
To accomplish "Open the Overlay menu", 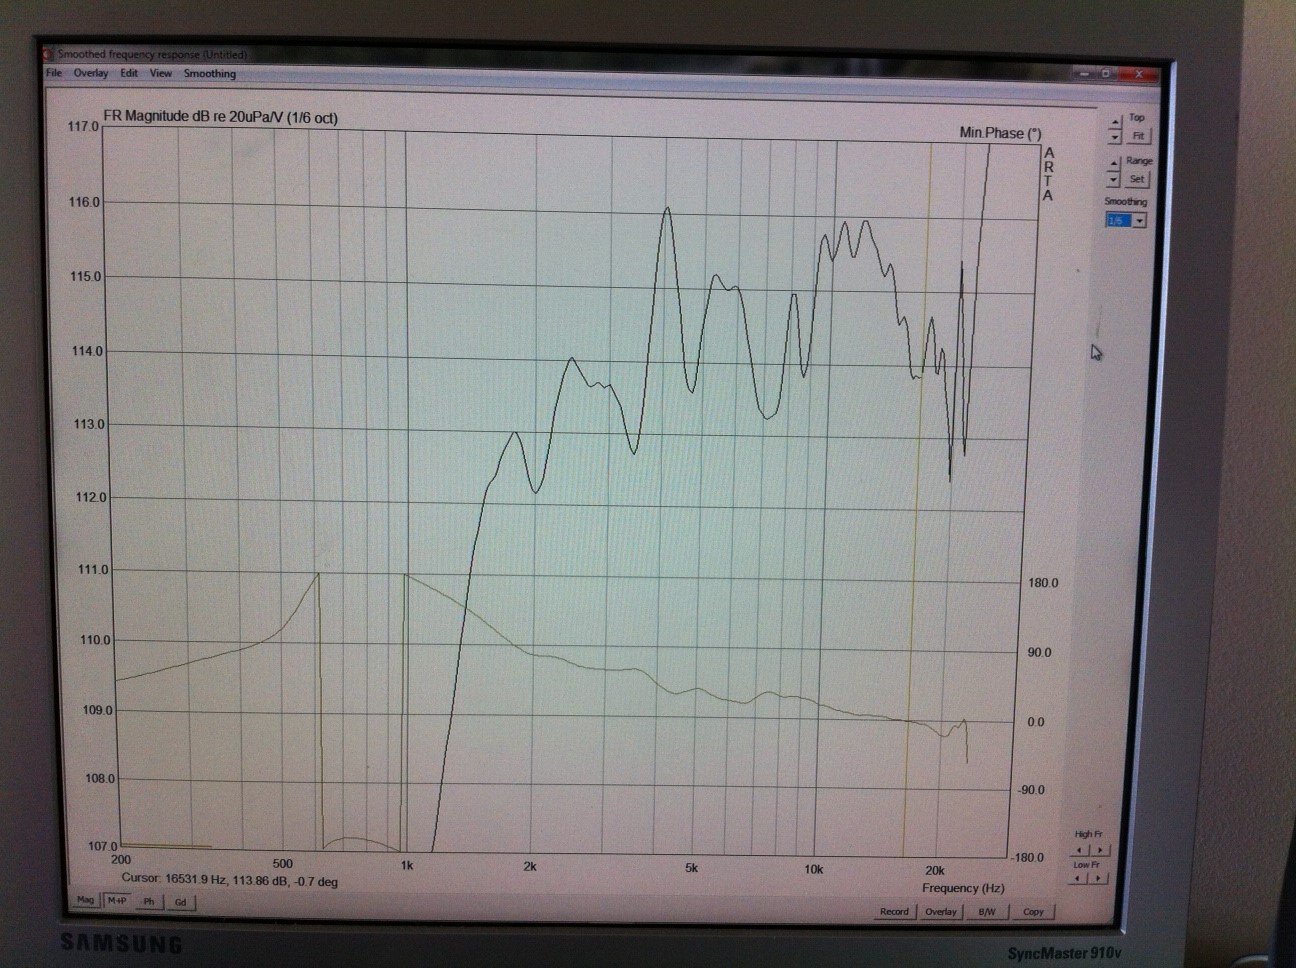I will pos(90,73).
